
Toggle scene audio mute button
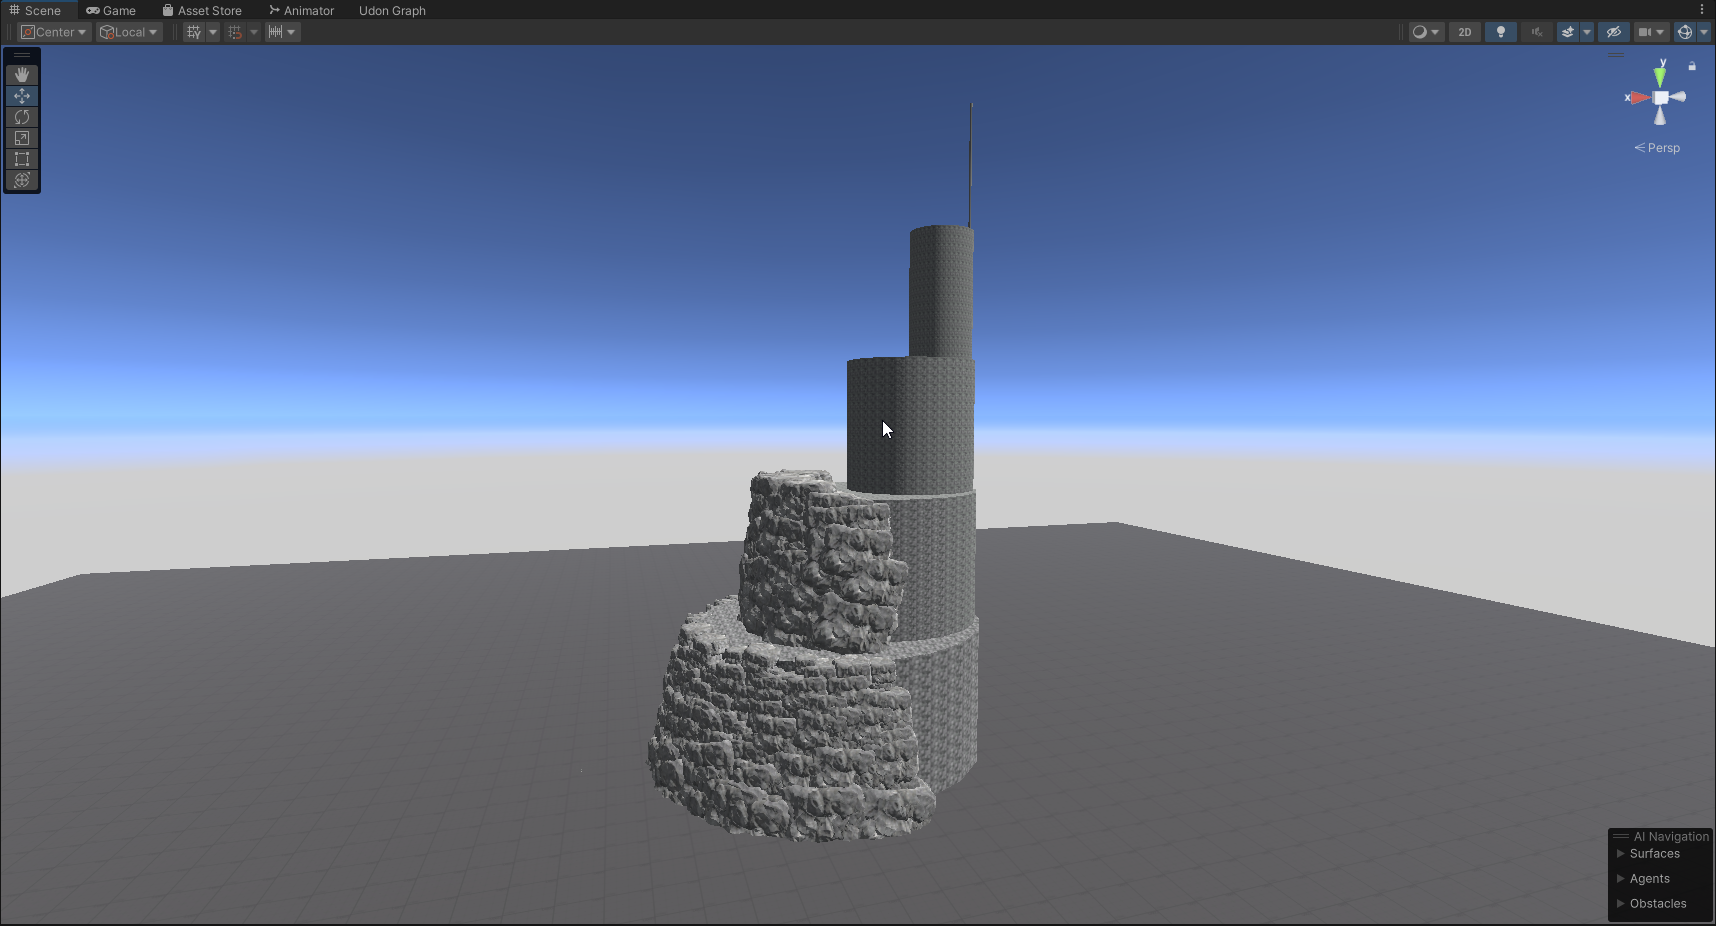(1536, 32)
